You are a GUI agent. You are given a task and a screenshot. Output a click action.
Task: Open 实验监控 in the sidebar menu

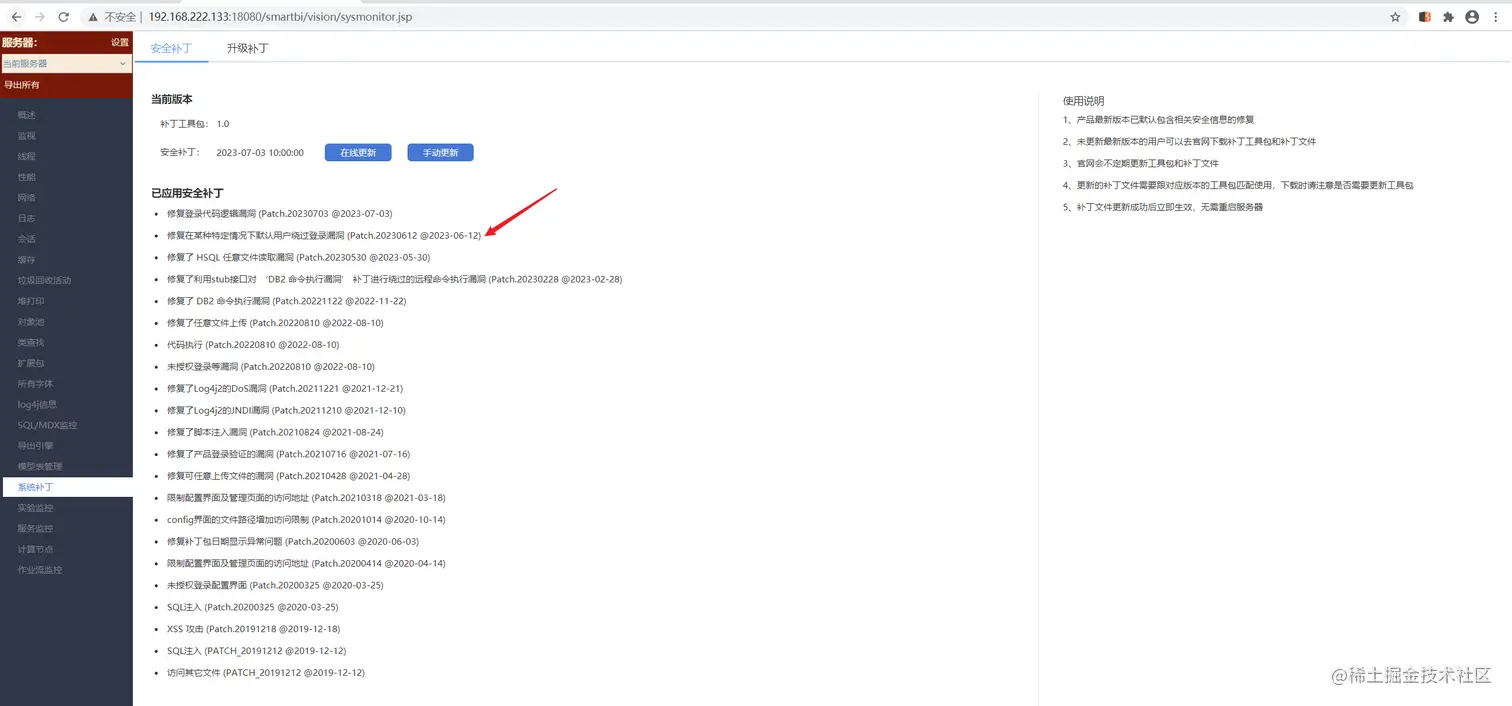[x=36, y=508]
